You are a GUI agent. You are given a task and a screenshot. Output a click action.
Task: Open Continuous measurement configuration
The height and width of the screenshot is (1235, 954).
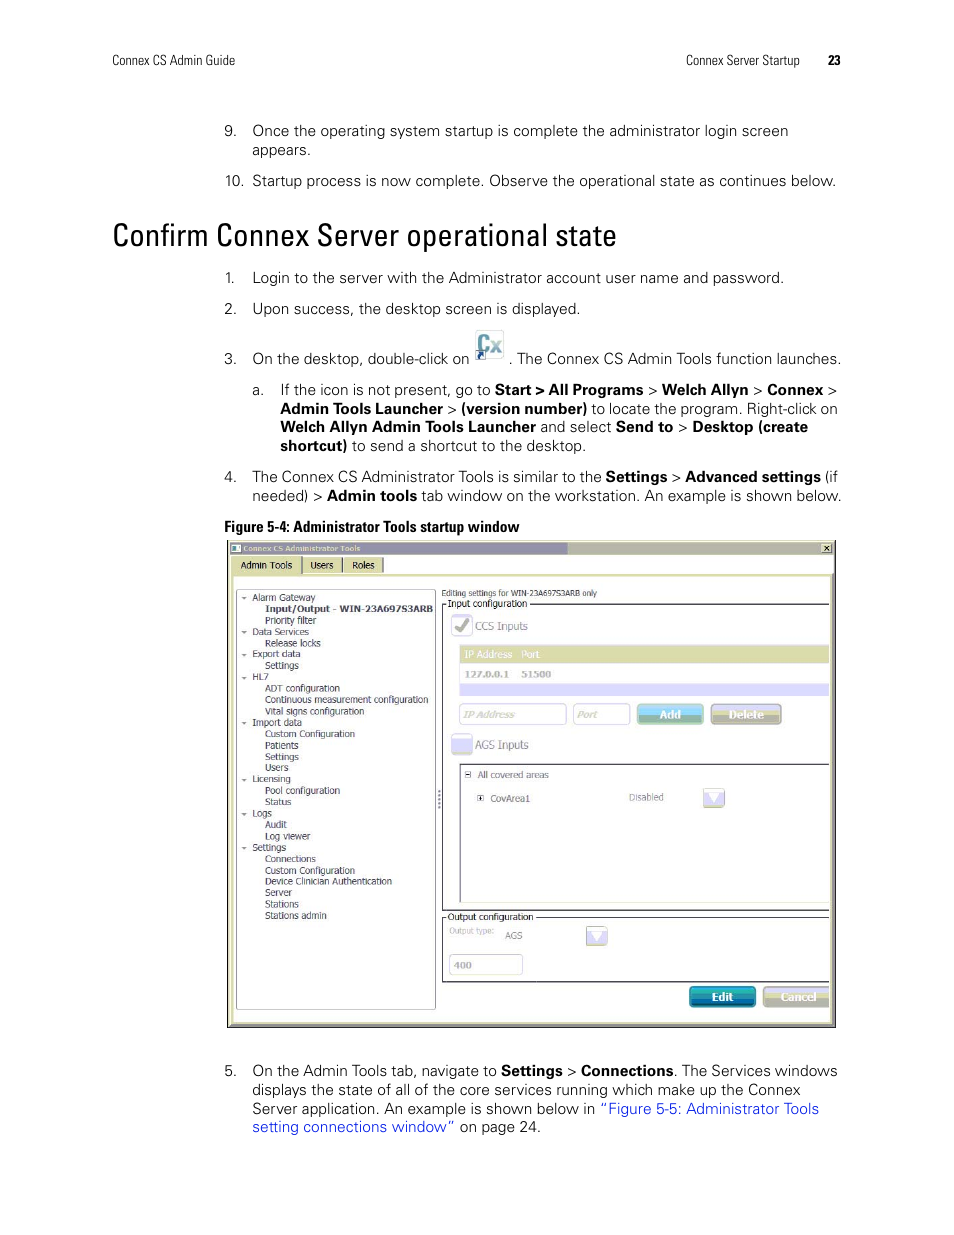click(346, 700)
